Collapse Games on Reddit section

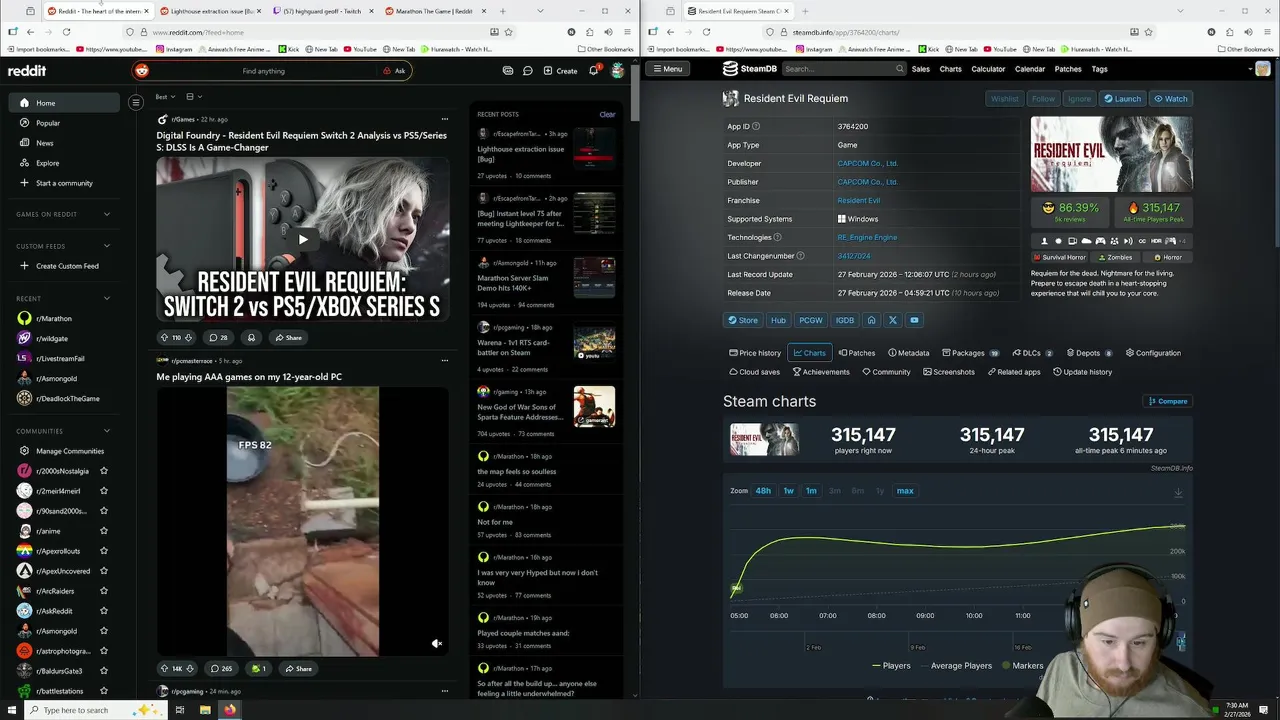click(107, 214)
